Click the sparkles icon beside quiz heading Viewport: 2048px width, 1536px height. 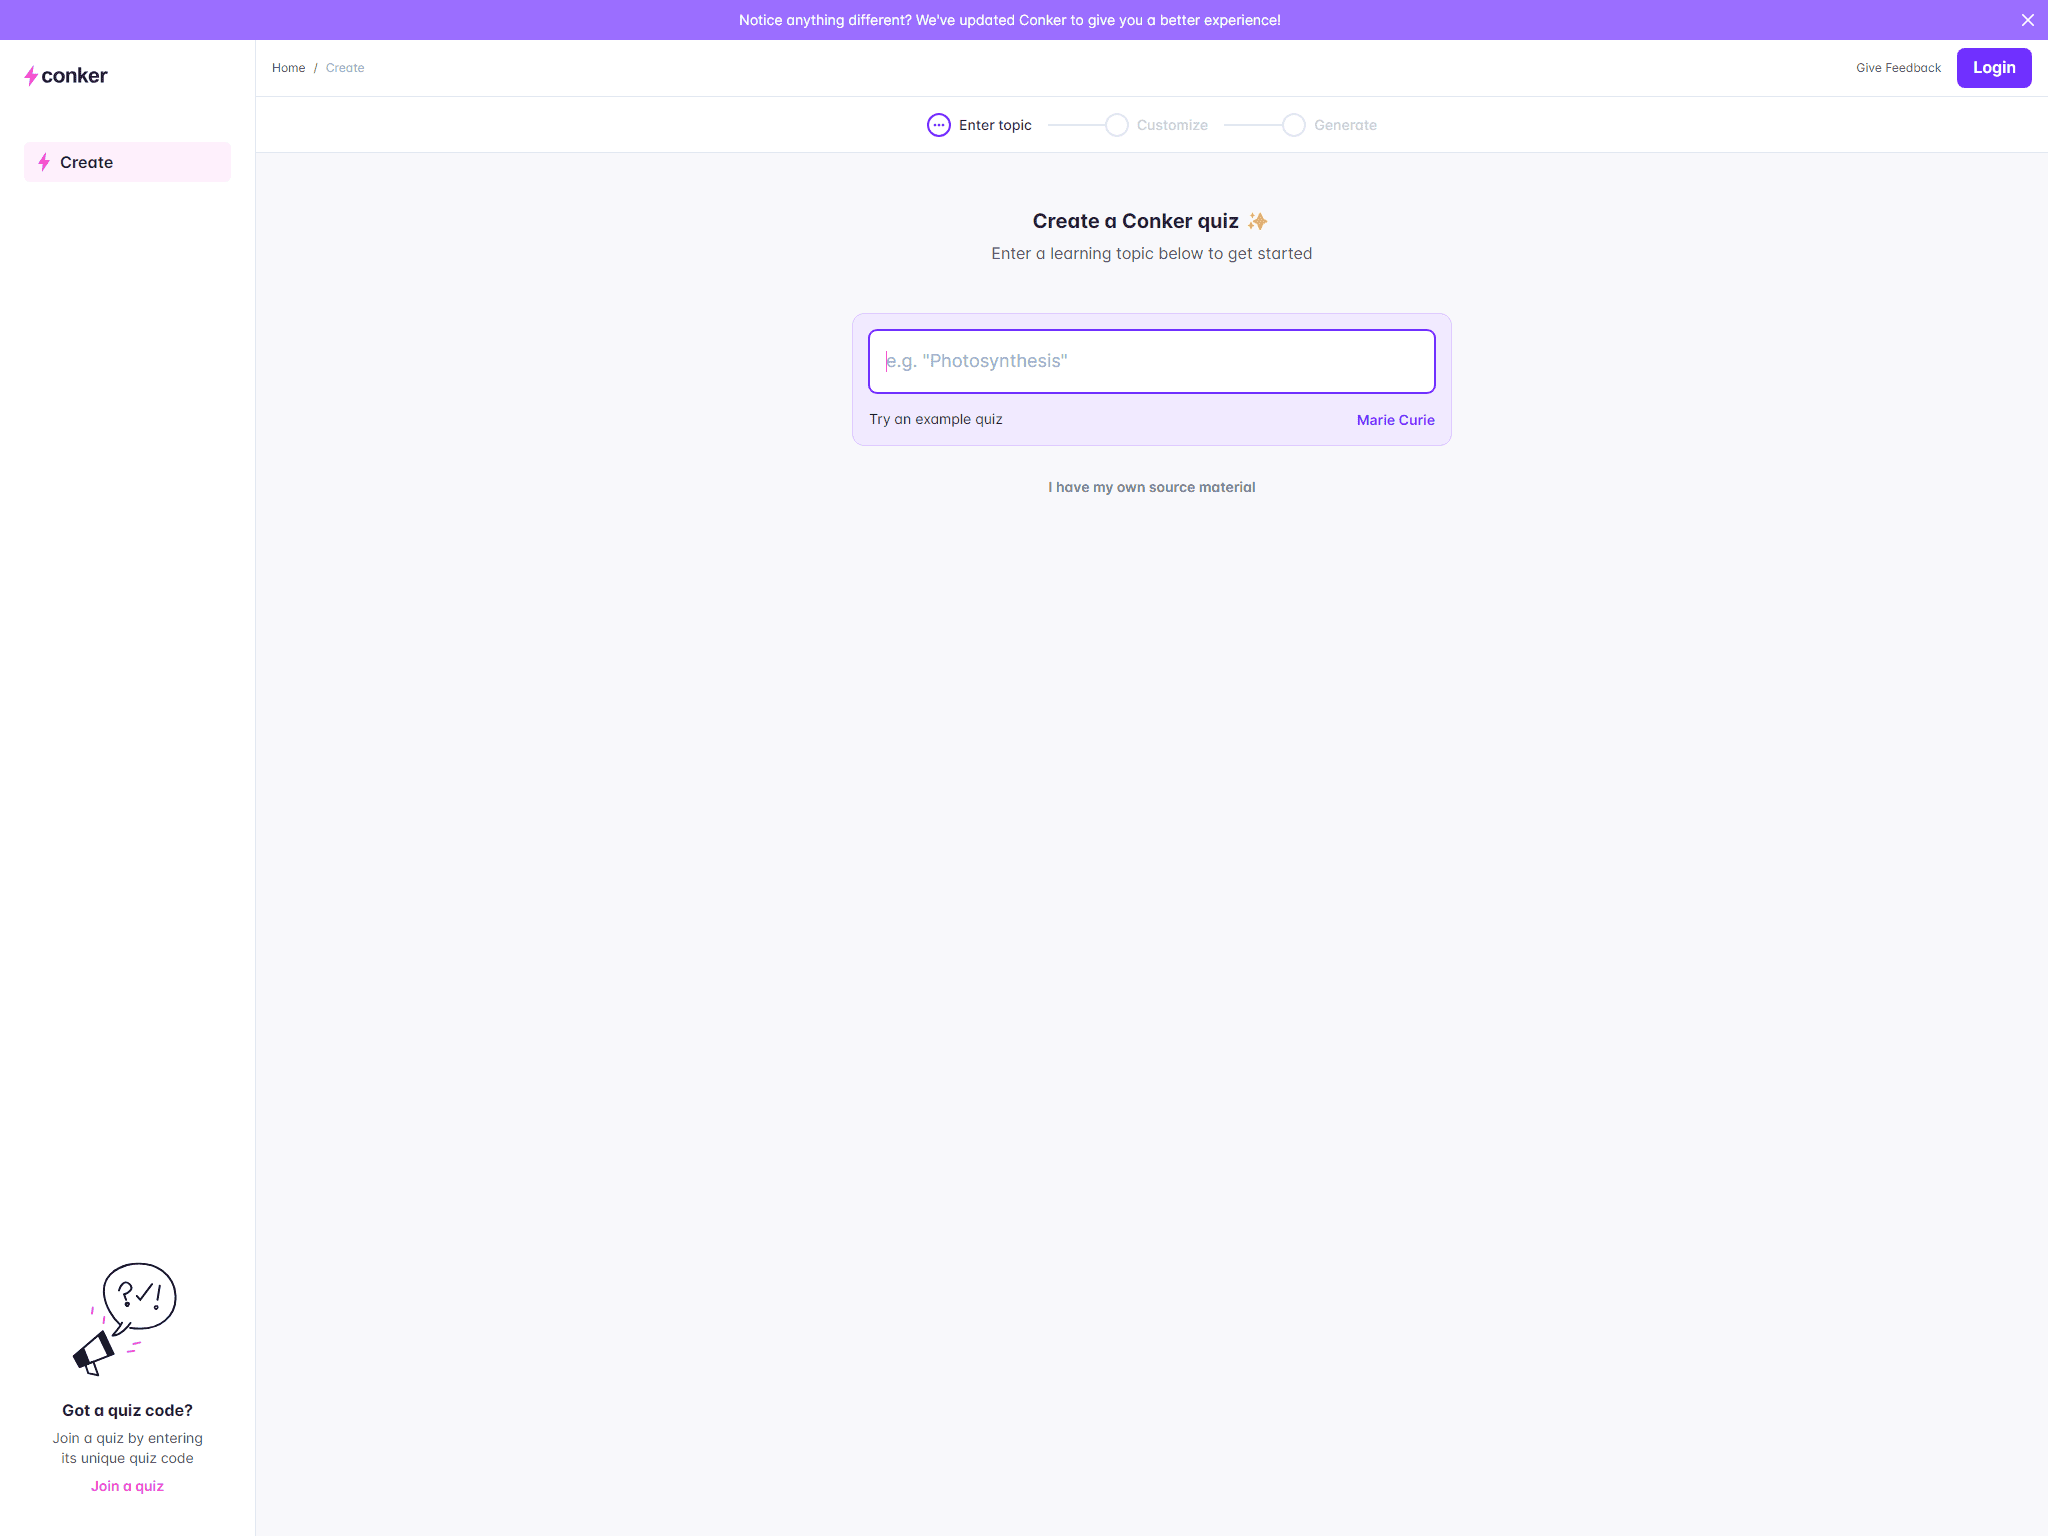point(1258,221)
